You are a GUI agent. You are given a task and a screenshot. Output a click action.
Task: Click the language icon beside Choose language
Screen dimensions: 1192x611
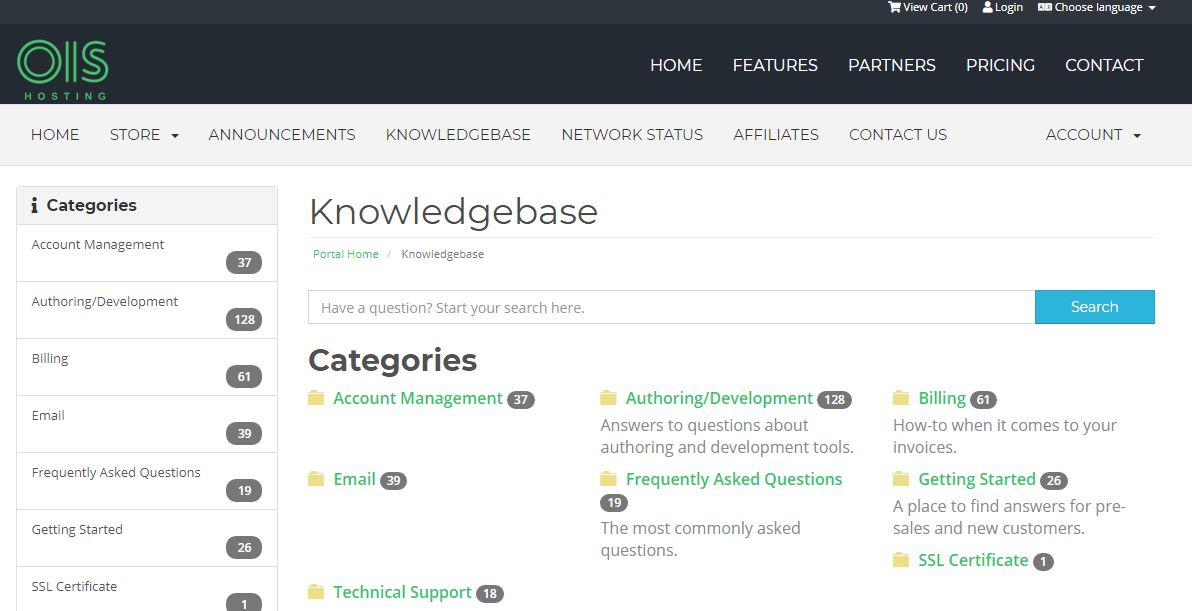pyautogui.click(x=1045, y=7)
